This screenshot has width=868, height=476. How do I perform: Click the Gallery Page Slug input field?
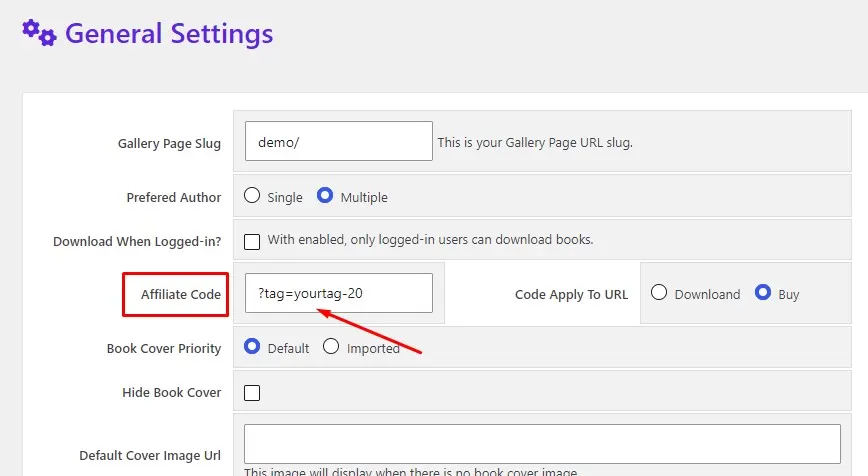339,141
